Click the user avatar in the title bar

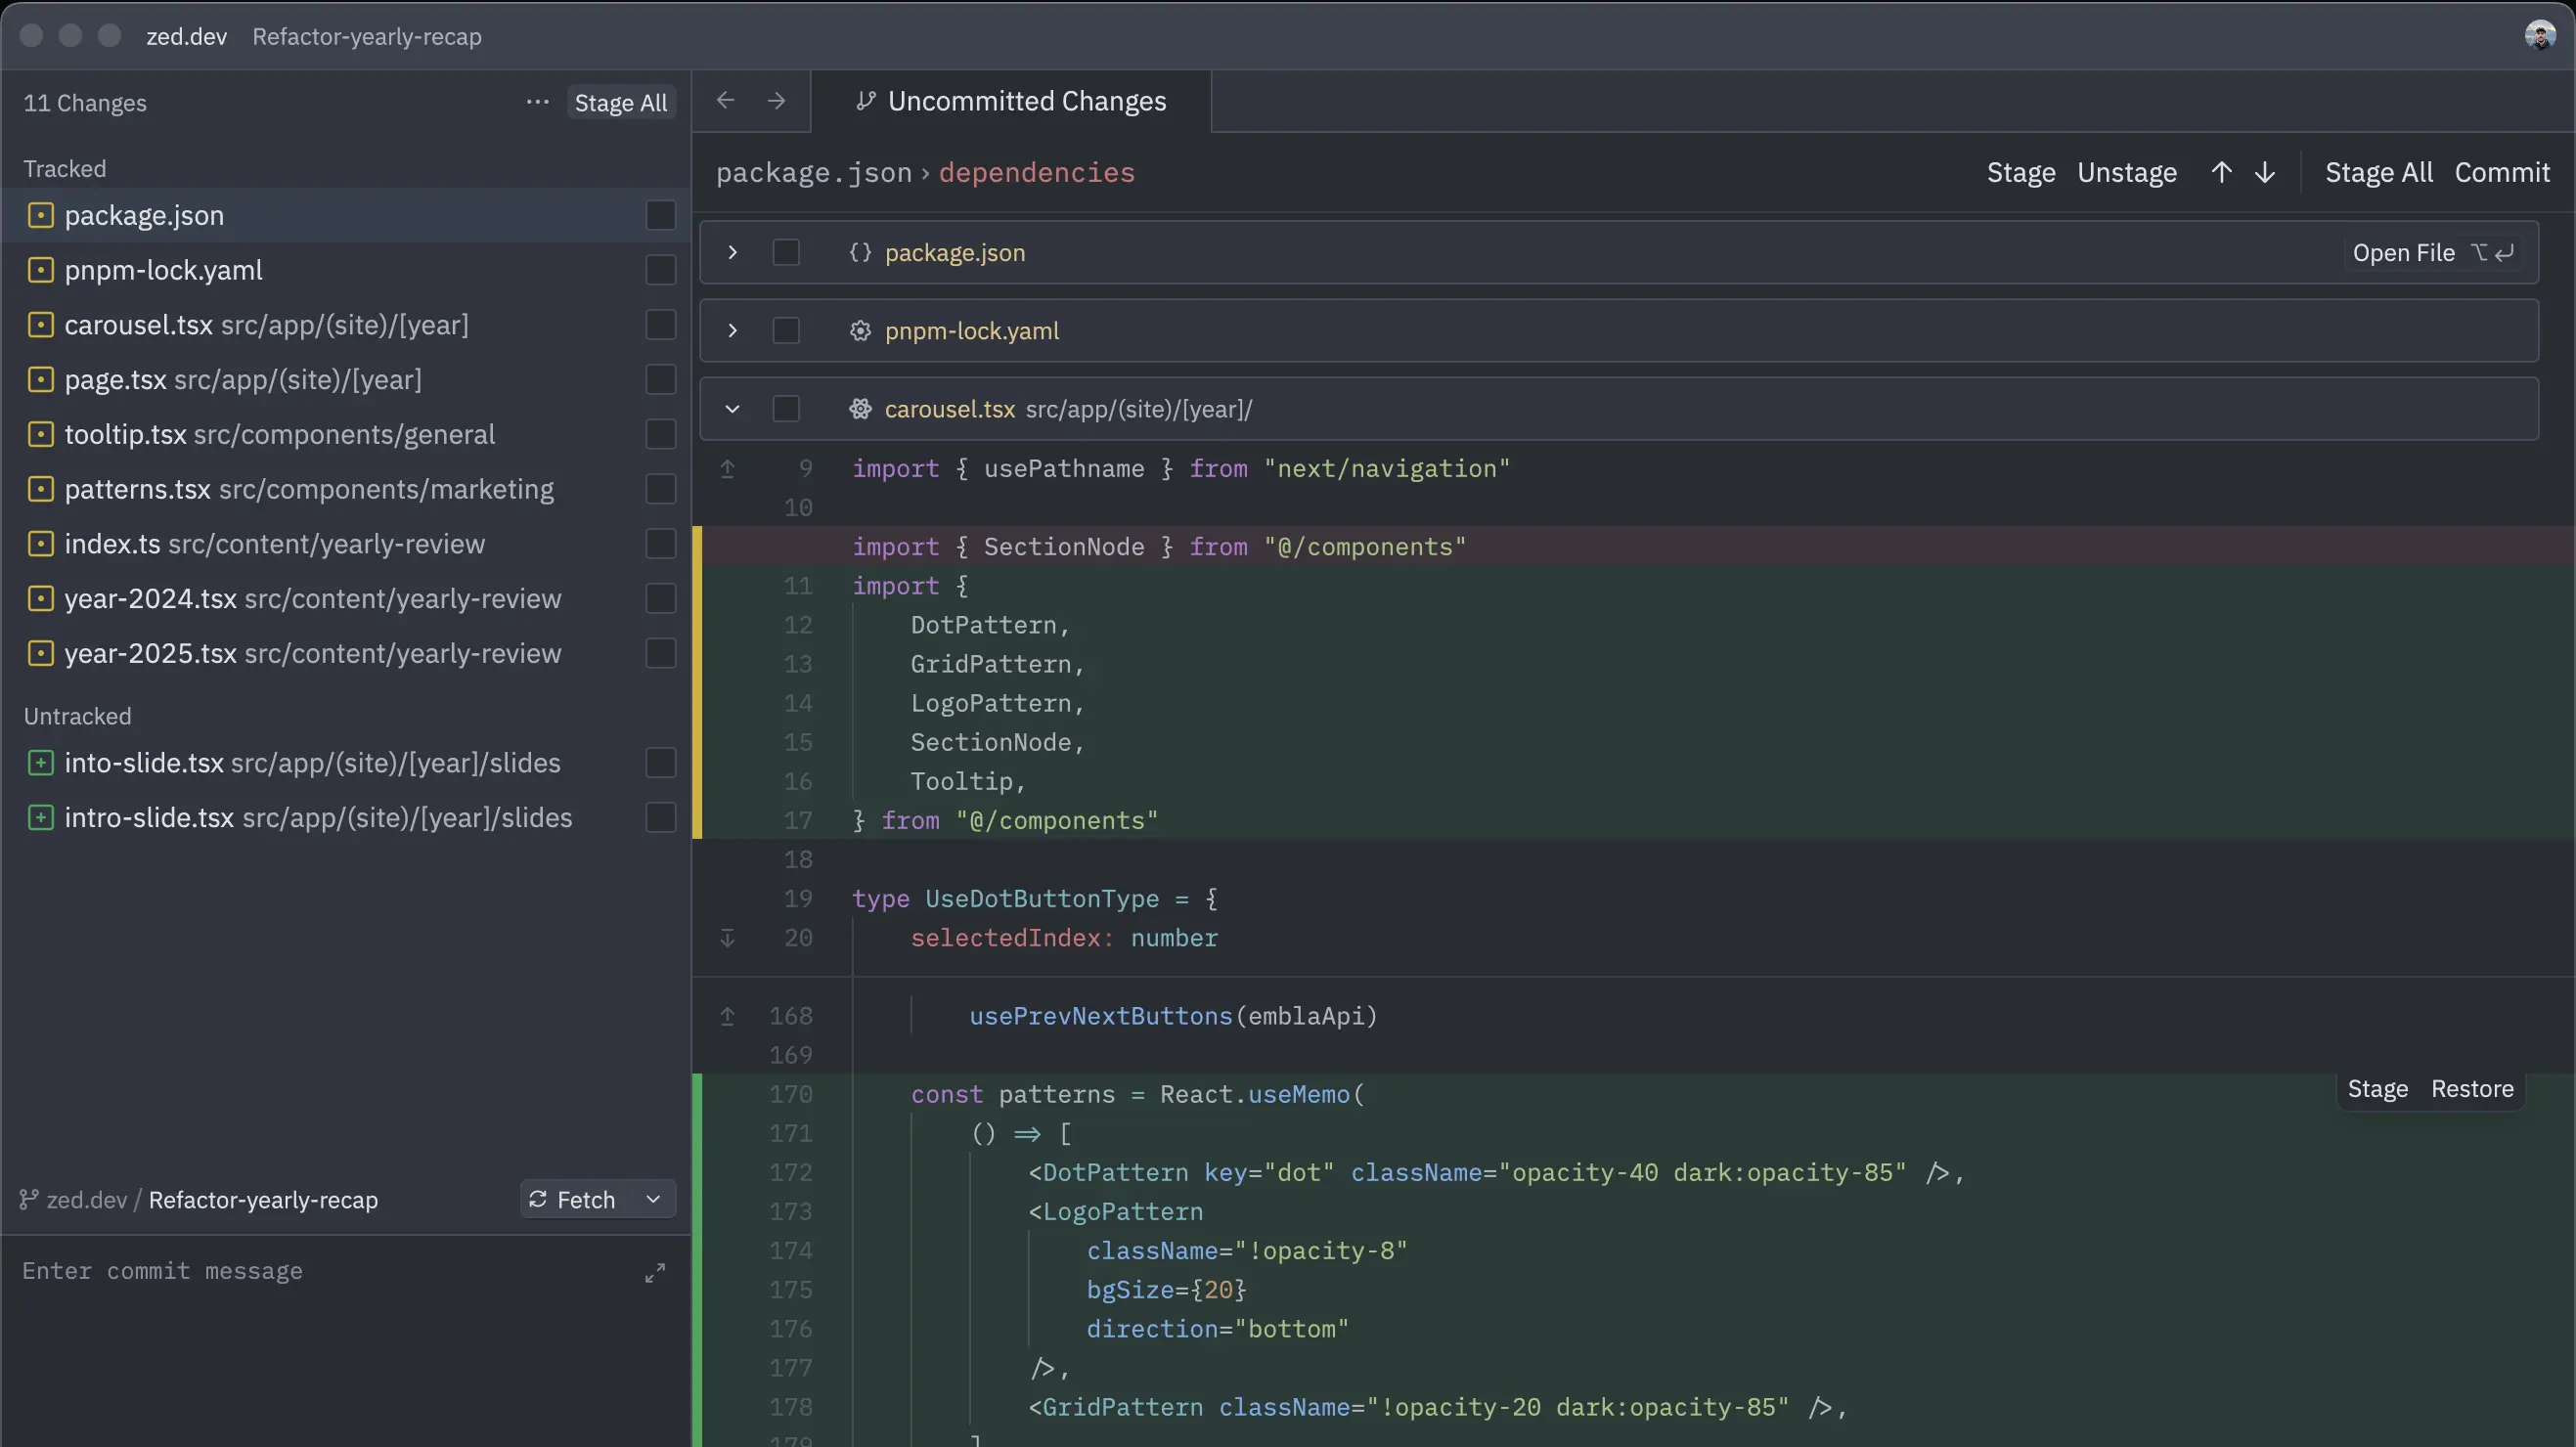pos(2541,34)
